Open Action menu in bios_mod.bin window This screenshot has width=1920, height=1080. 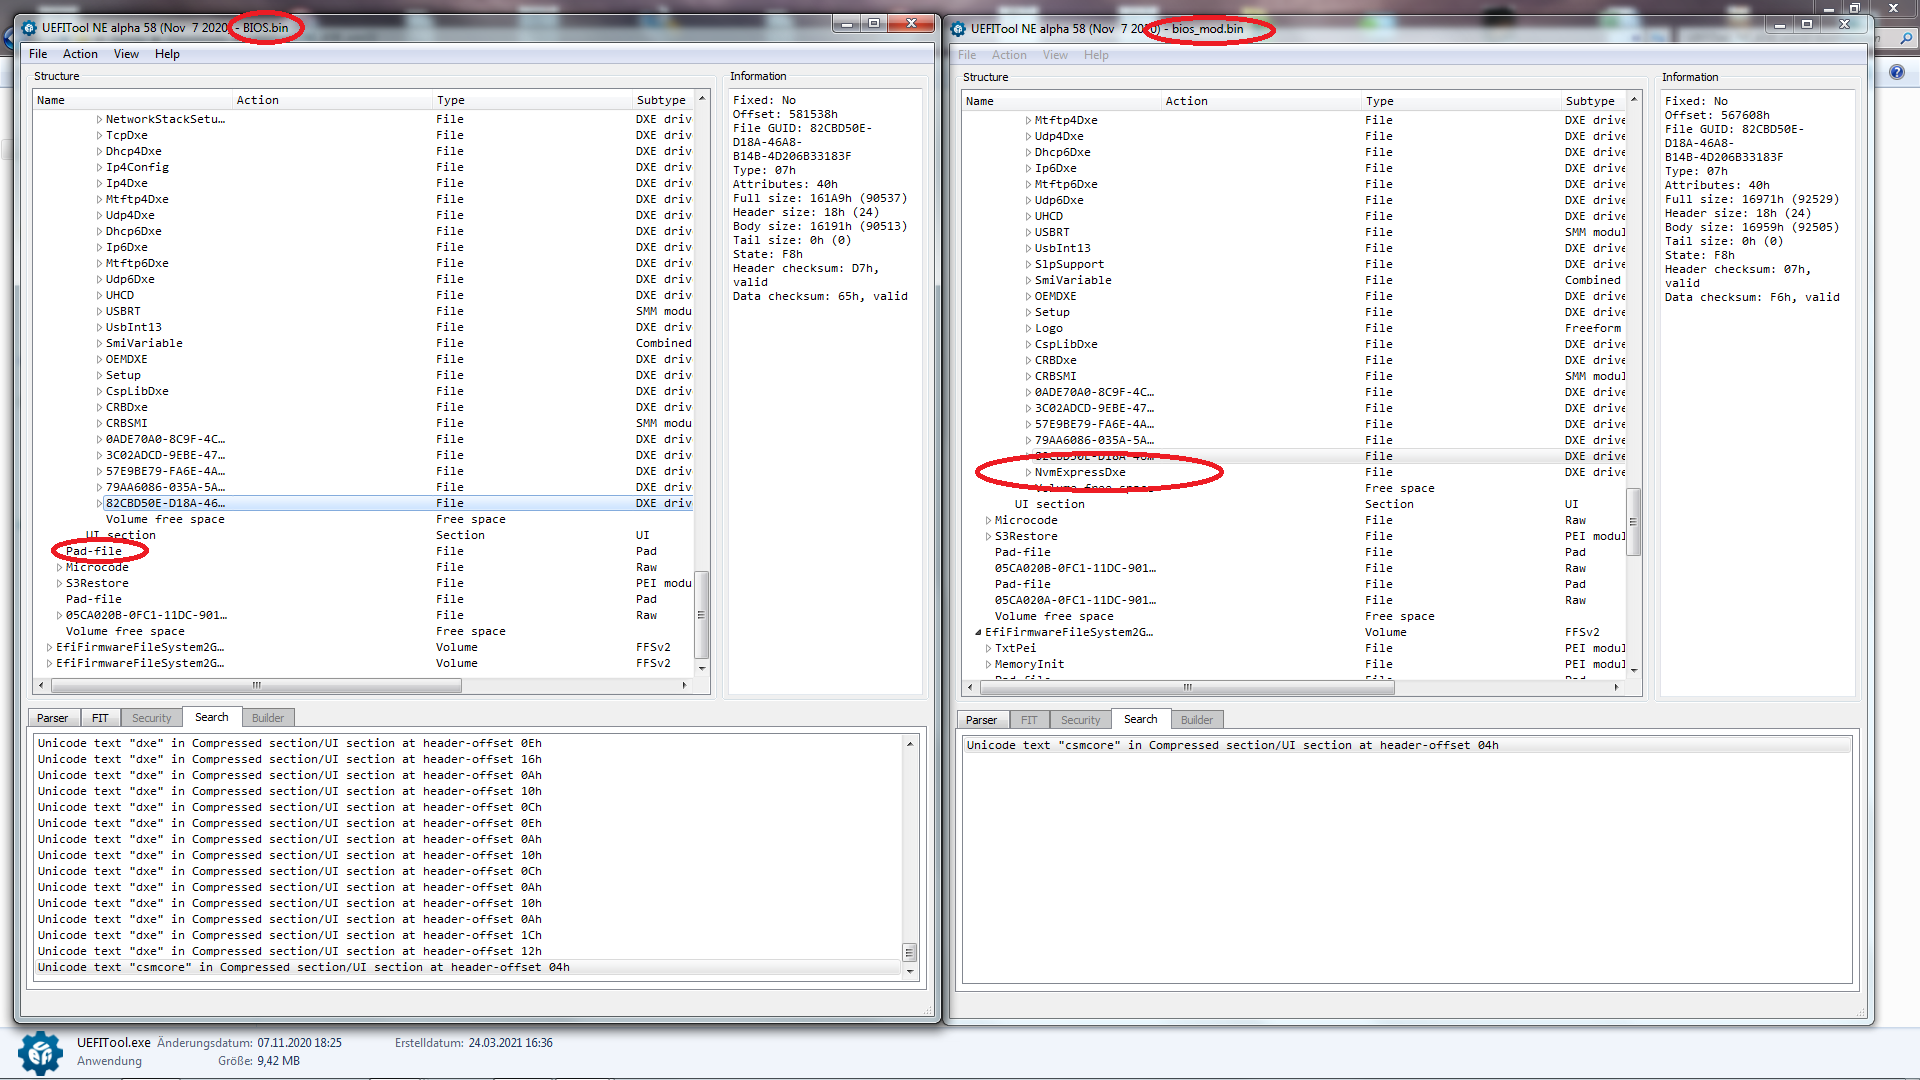1009,55
